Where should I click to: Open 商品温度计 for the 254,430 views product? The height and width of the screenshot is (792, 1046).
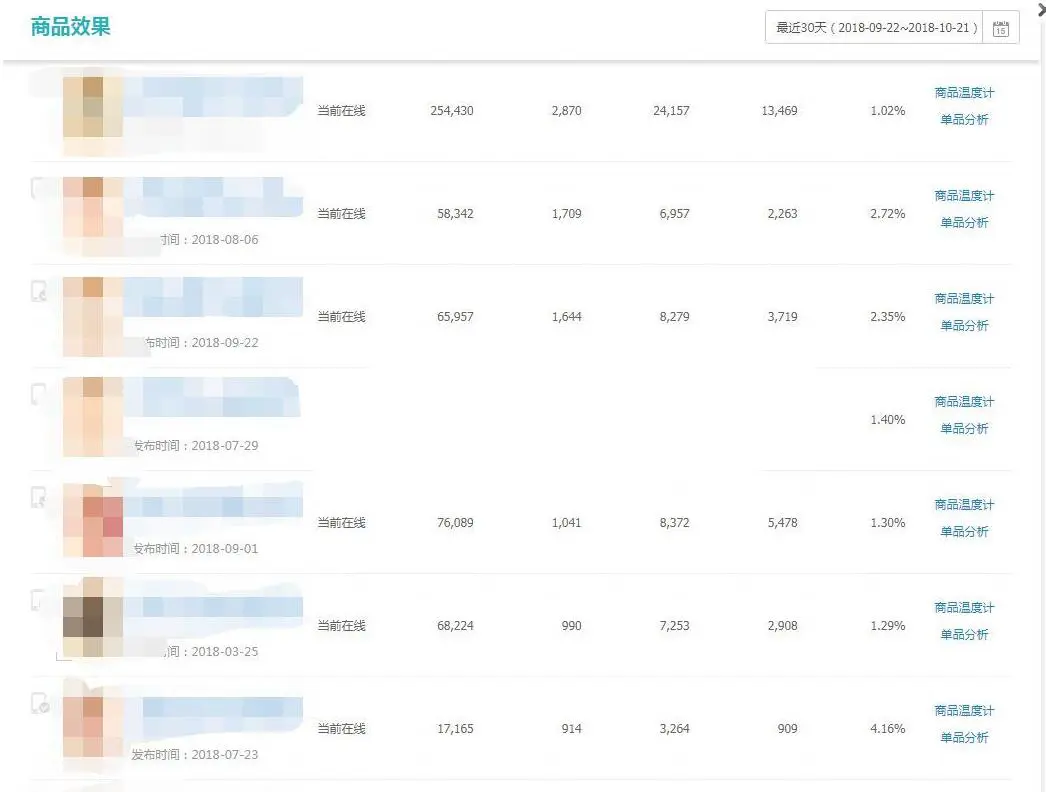964,93
